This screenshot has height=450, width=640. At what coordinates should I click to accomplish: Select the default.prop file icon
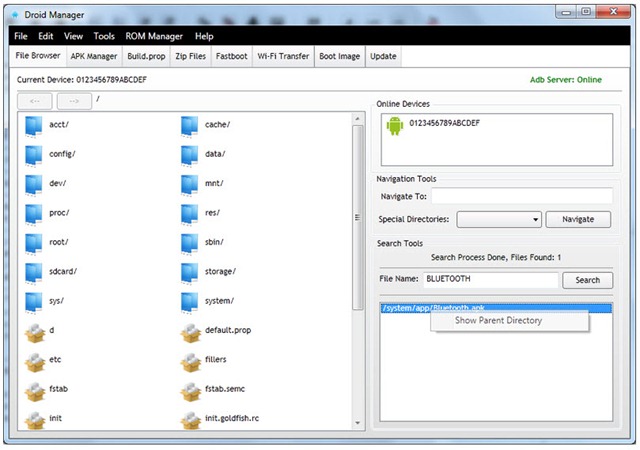point(191,333)
